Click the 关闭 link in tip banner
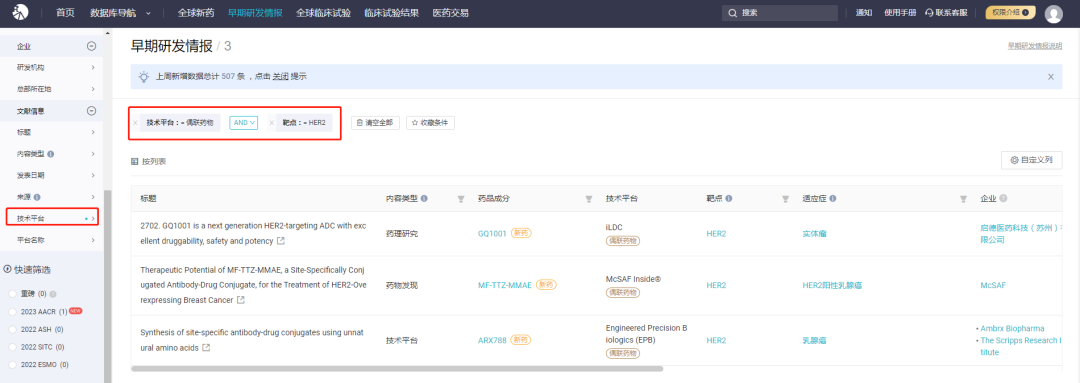 [x=280, y=77]
